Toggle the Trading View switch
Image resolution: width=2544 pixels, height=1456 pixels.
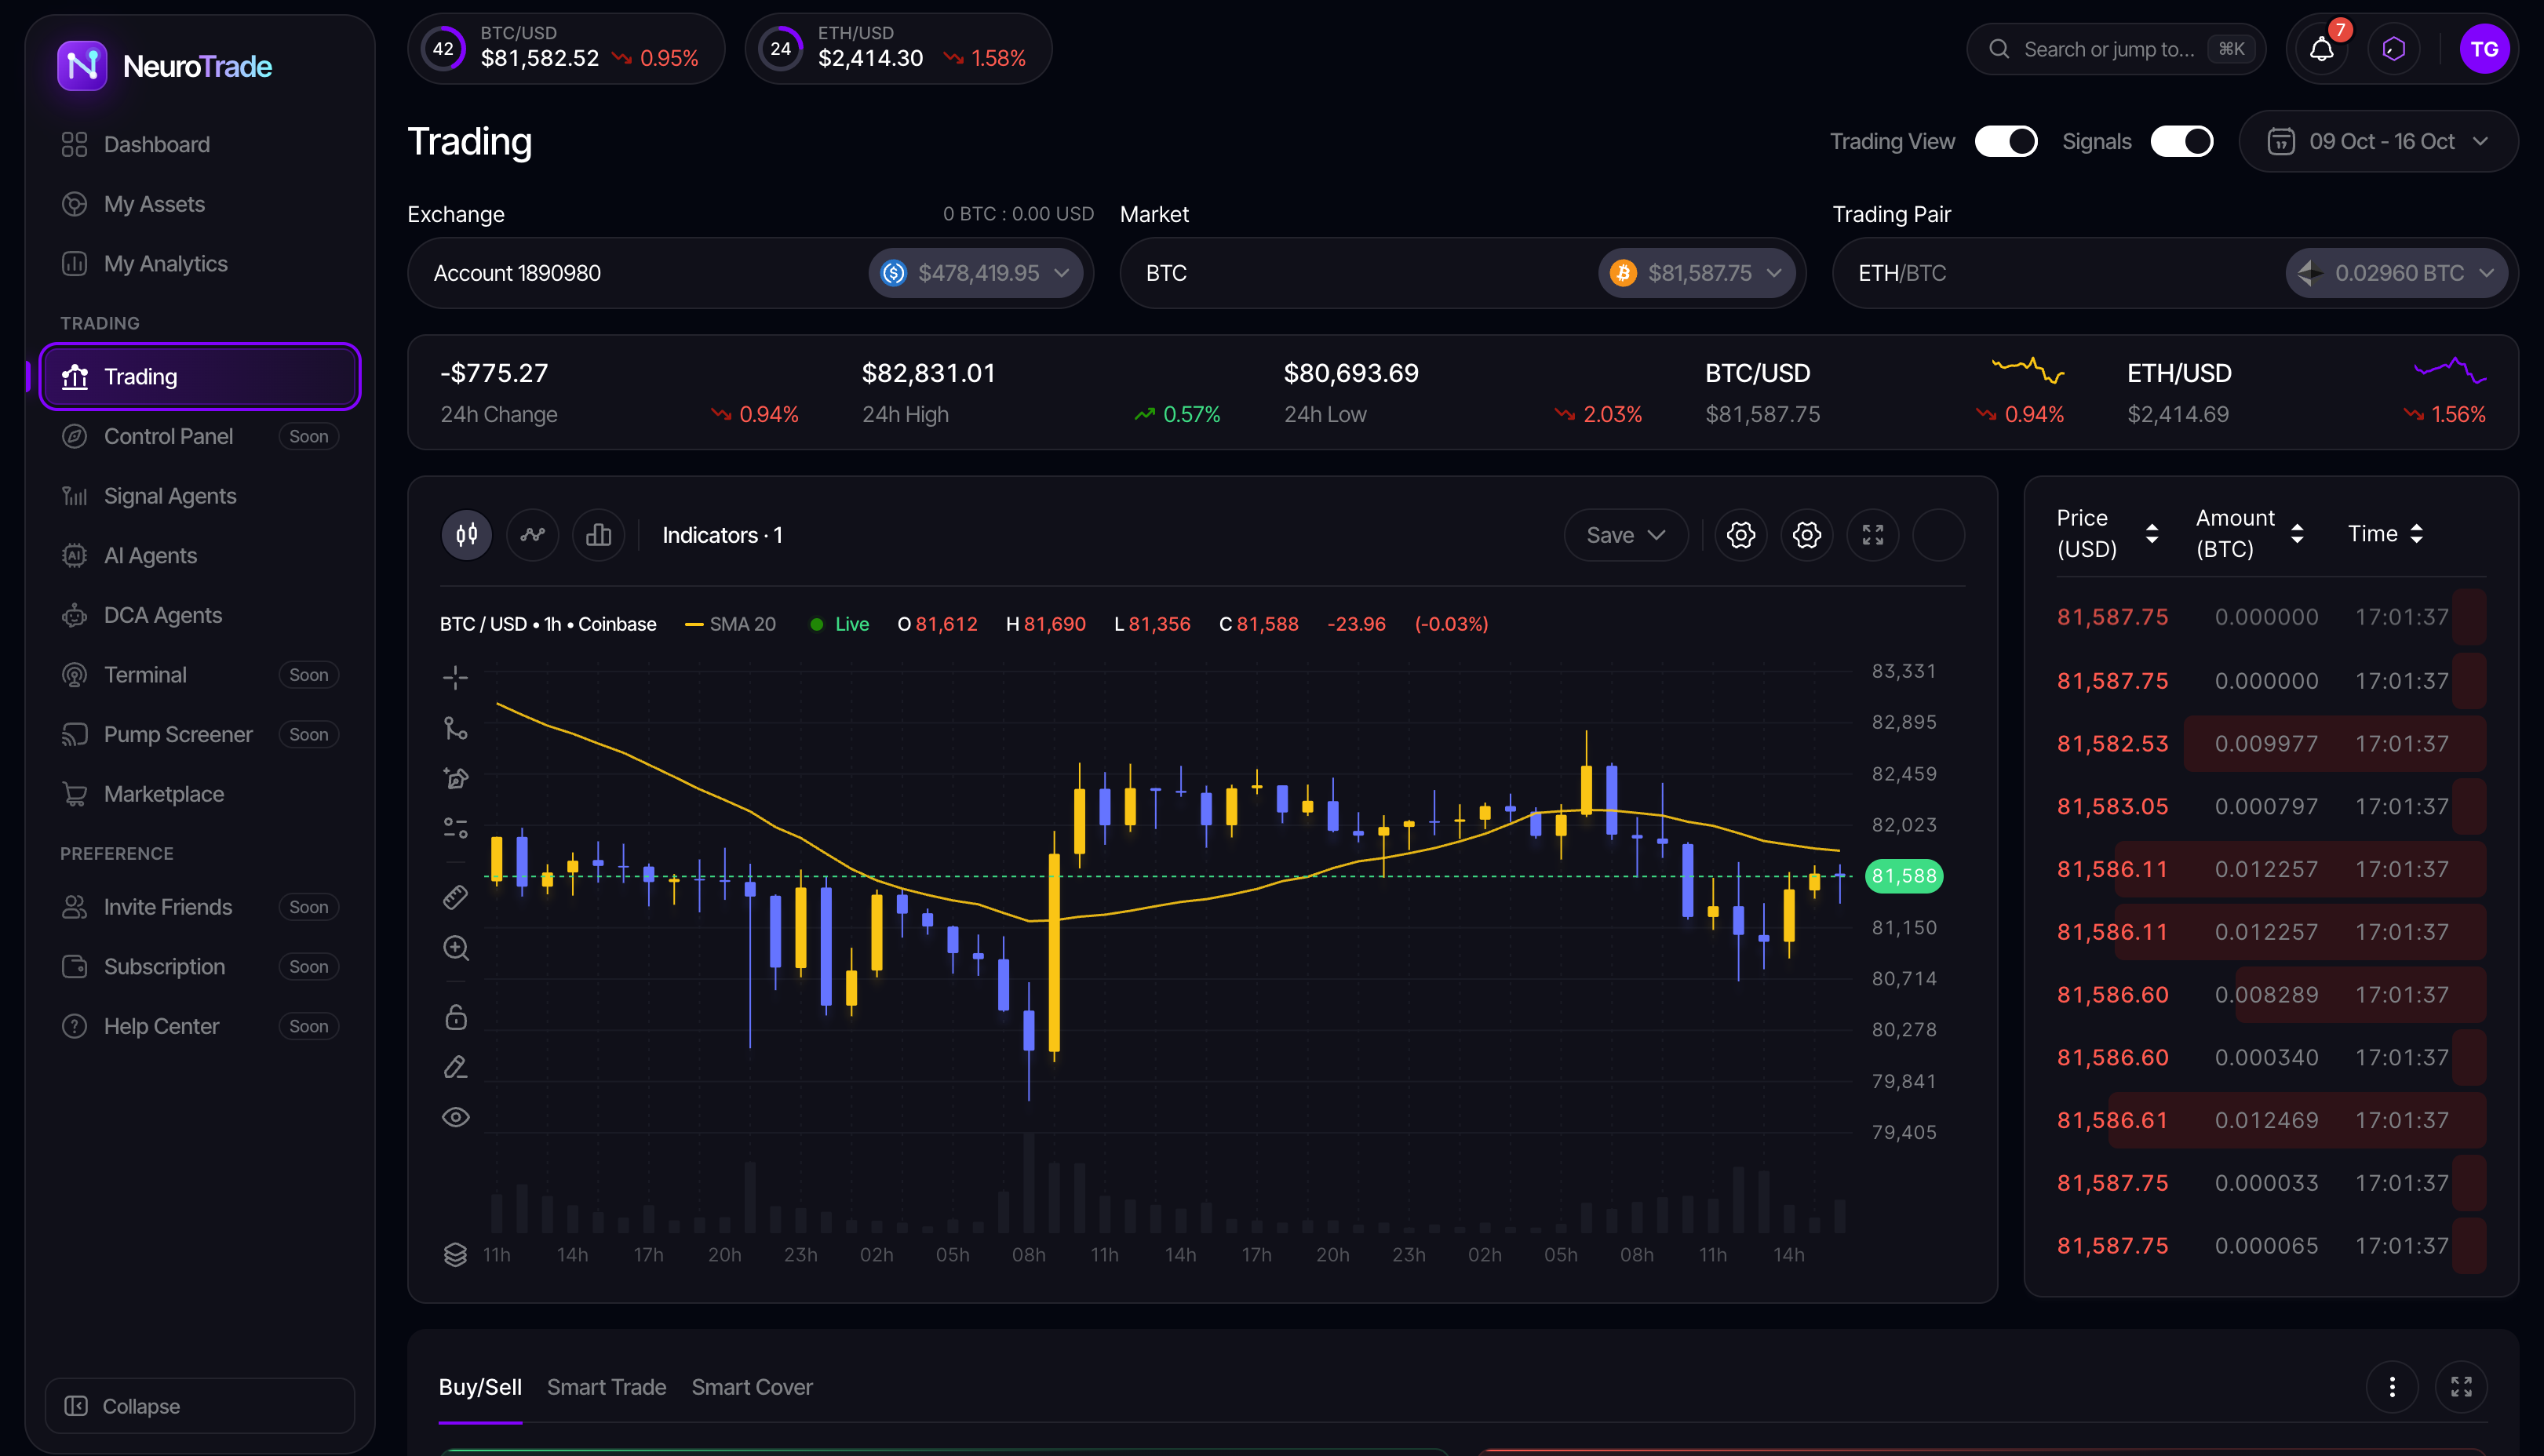pyautogui.click(x=2005, y=141)
